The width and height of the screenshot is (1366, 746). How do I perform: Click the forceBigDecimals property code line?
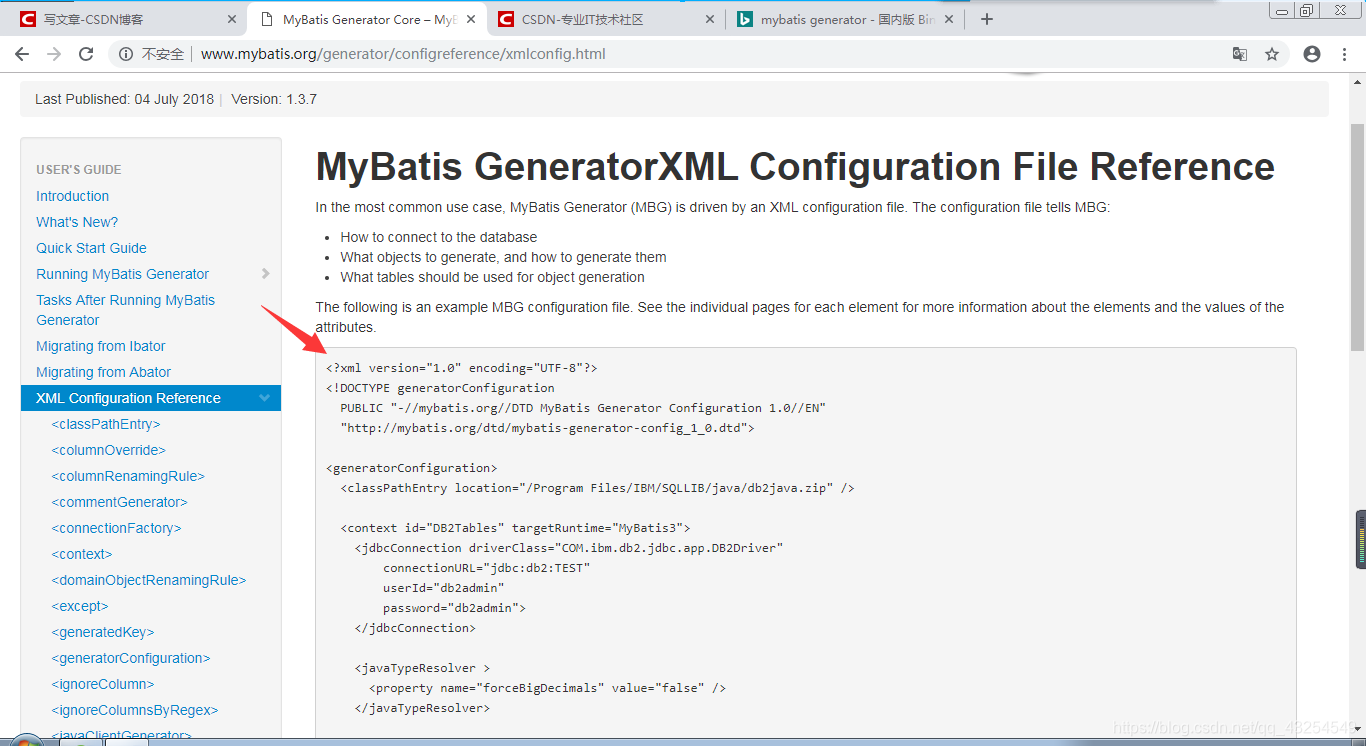click(547, 688)
